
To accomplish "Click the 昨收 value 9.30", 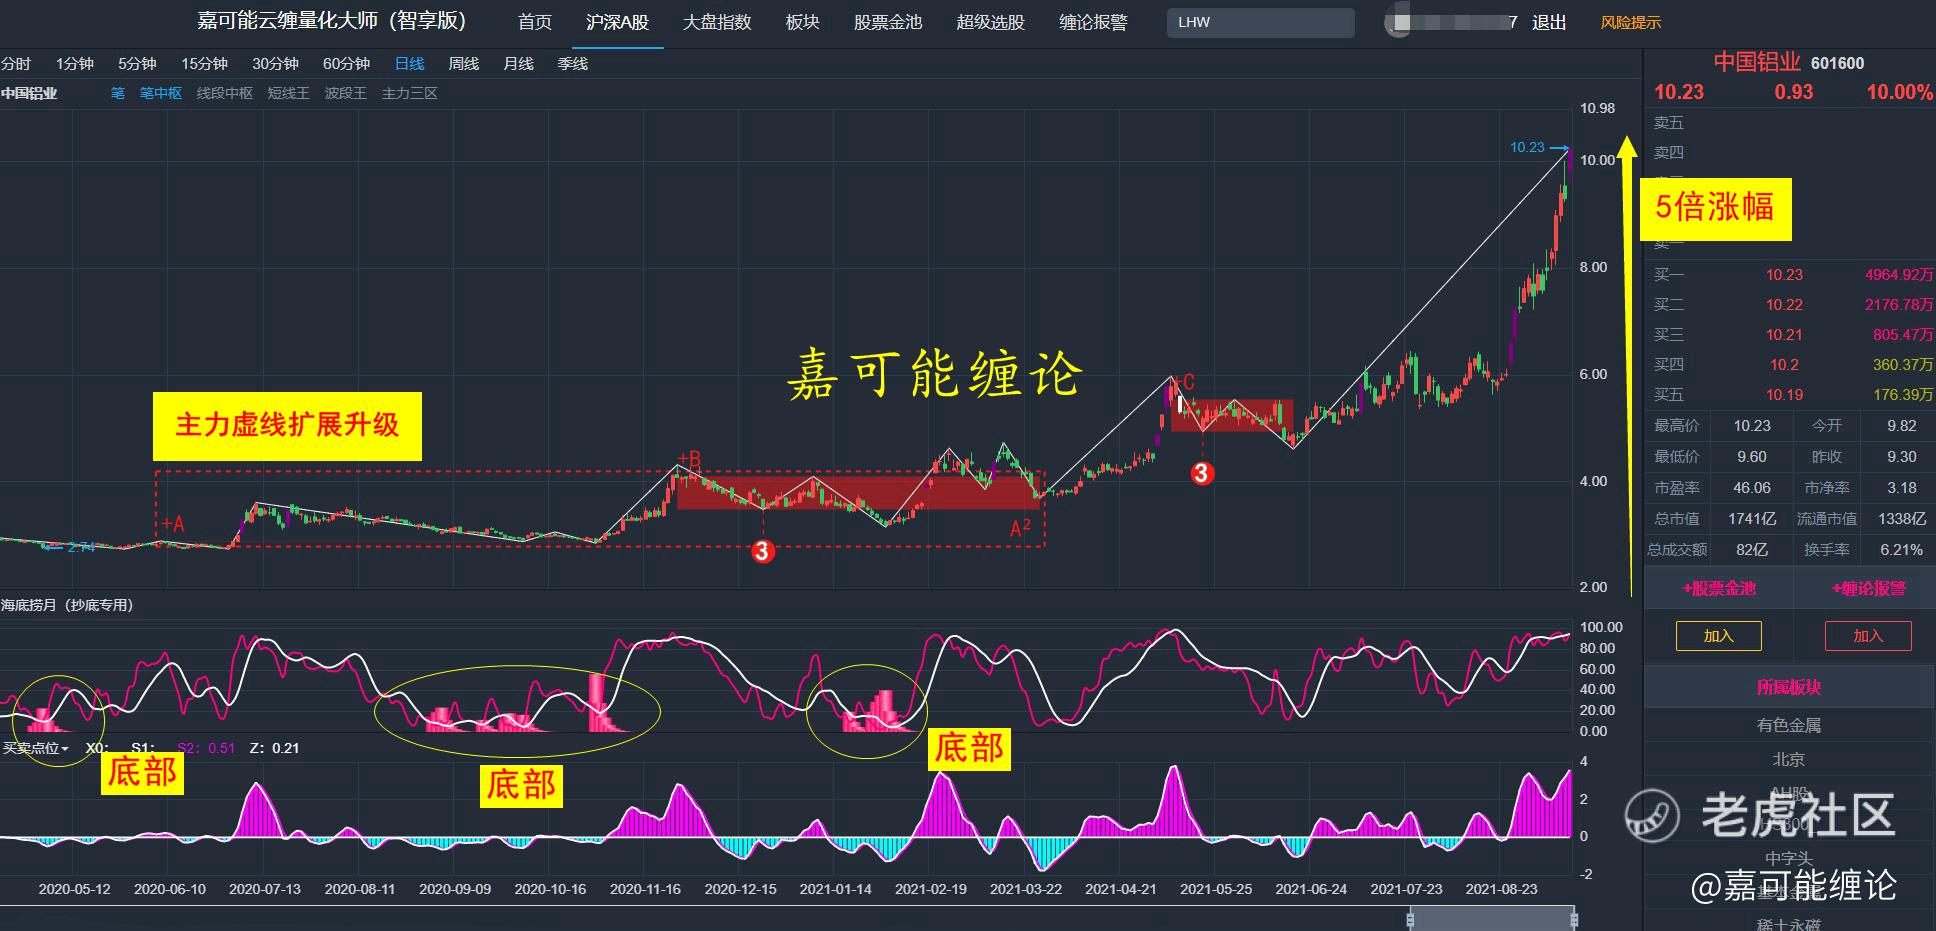I will click(x=1901, y=457).
